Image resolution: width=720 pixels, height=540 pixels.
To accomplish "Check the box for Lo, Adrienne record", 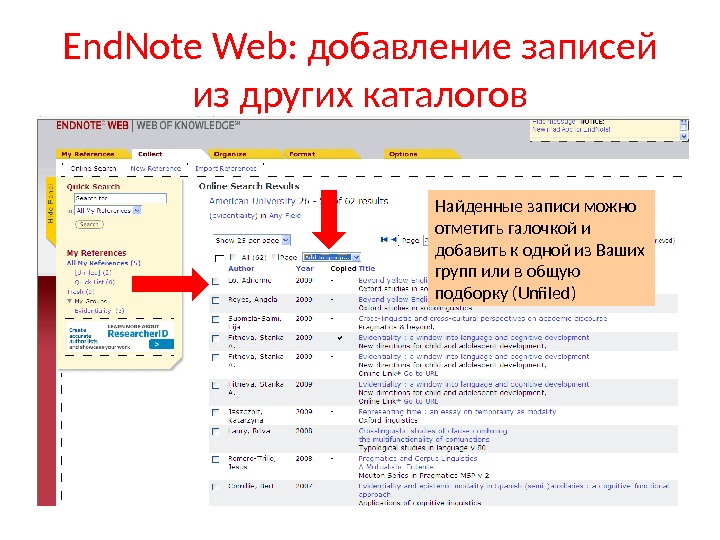I will [216, 281].
